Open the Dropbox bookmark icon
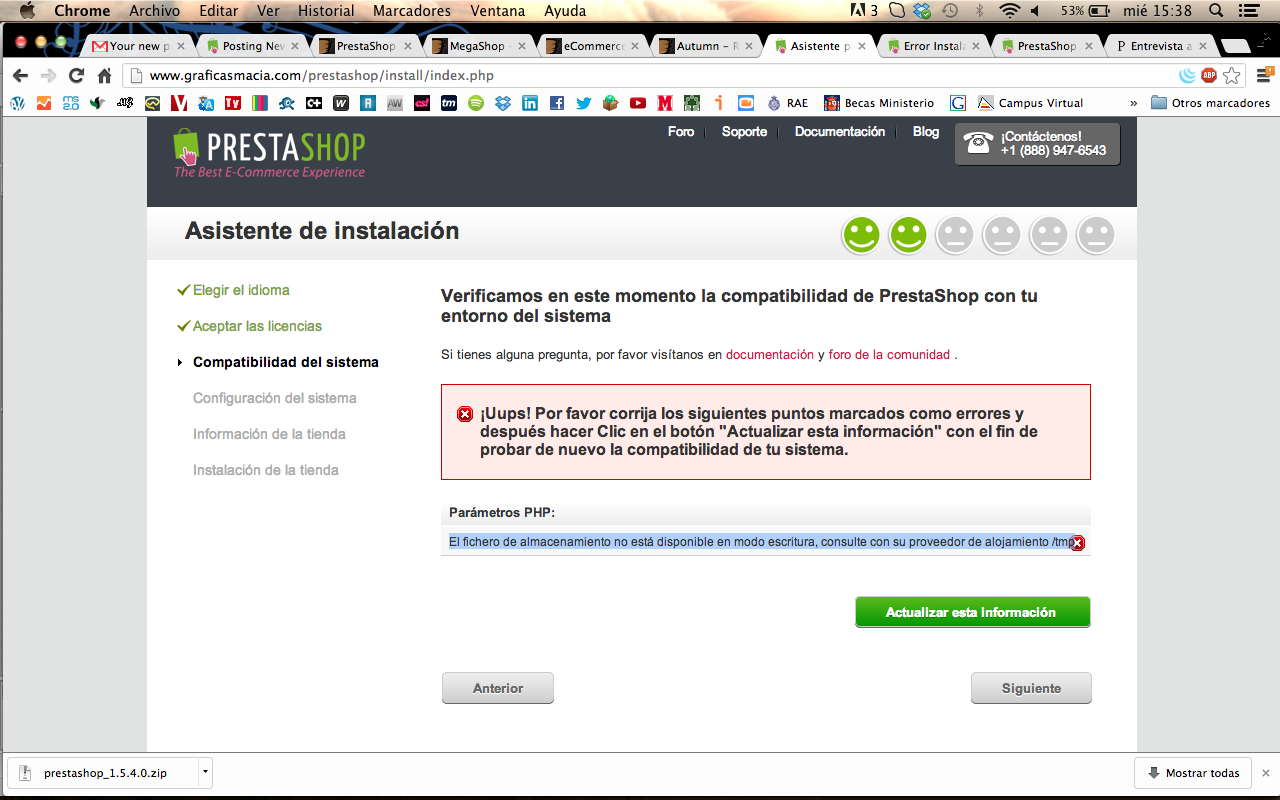This screenshot has height=800, width=1280. click(x=503, y=103)
